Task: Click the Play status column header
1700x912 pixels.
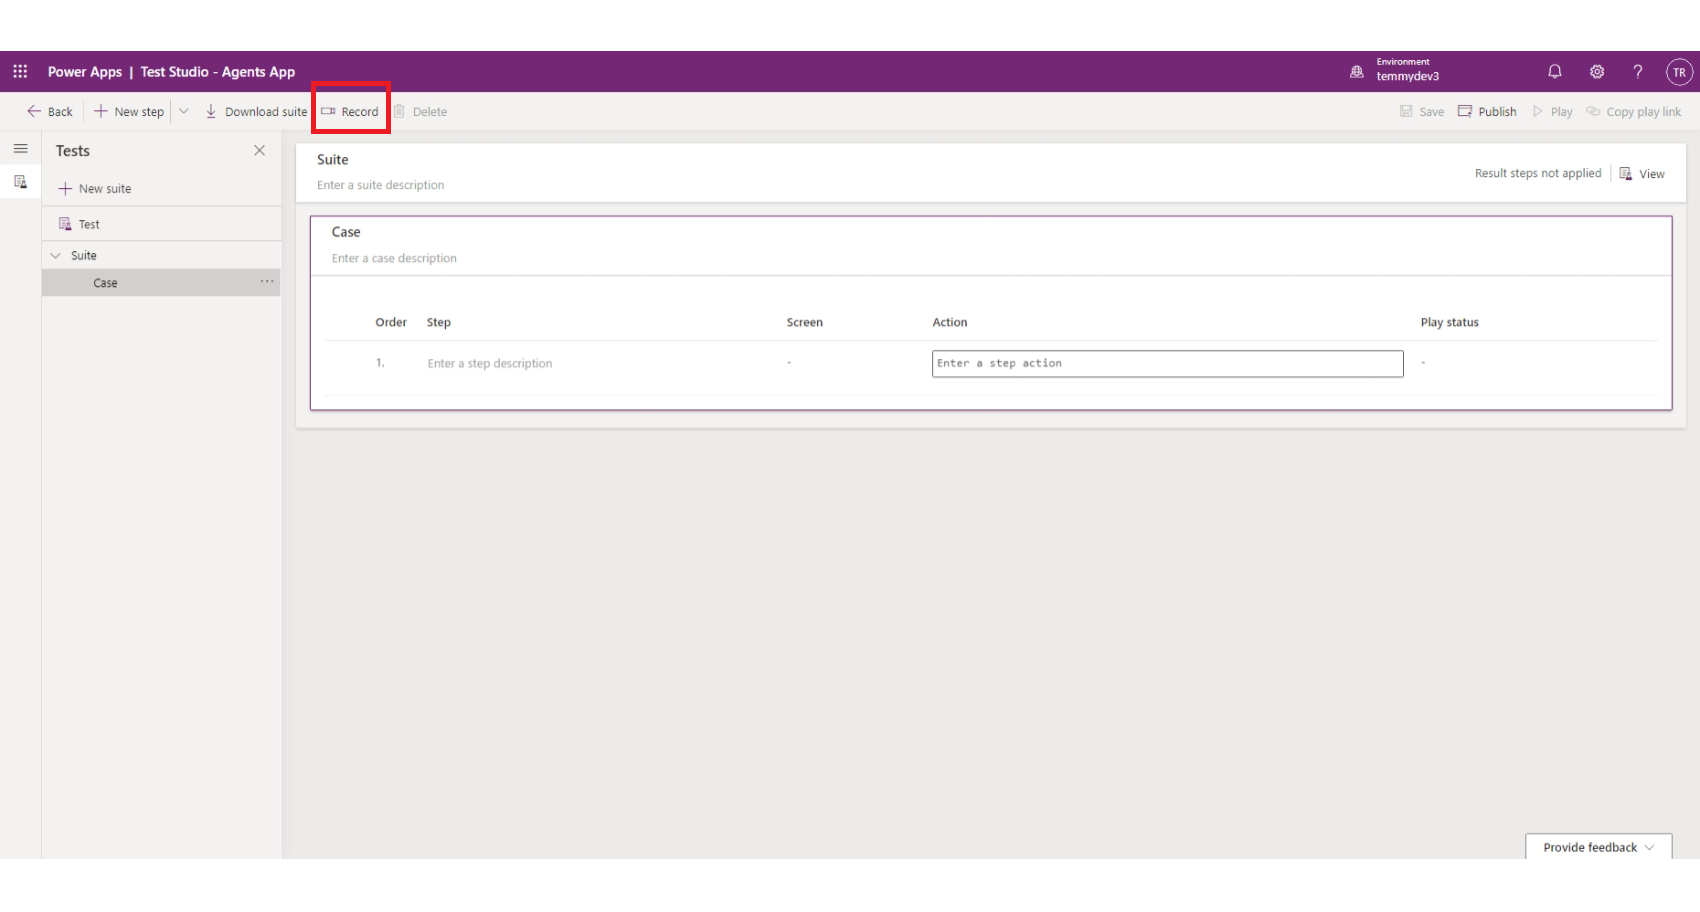Action: tap(1449, 322)
